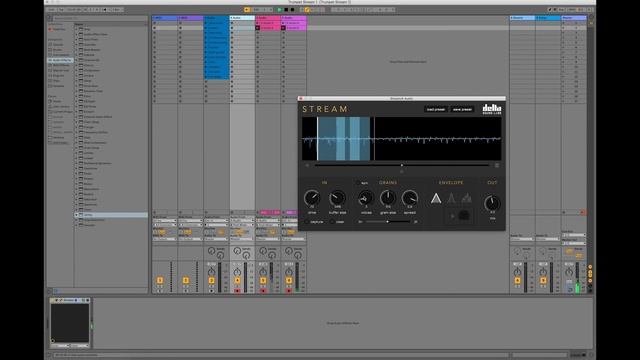This screenshot has width=640, height=360.
Task: Toggle the arm button on track 5
Action: 263,291
